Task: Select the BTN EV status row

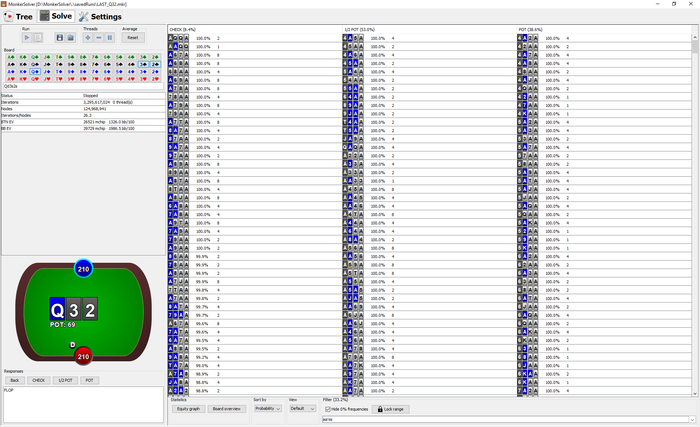Action: 83,121
